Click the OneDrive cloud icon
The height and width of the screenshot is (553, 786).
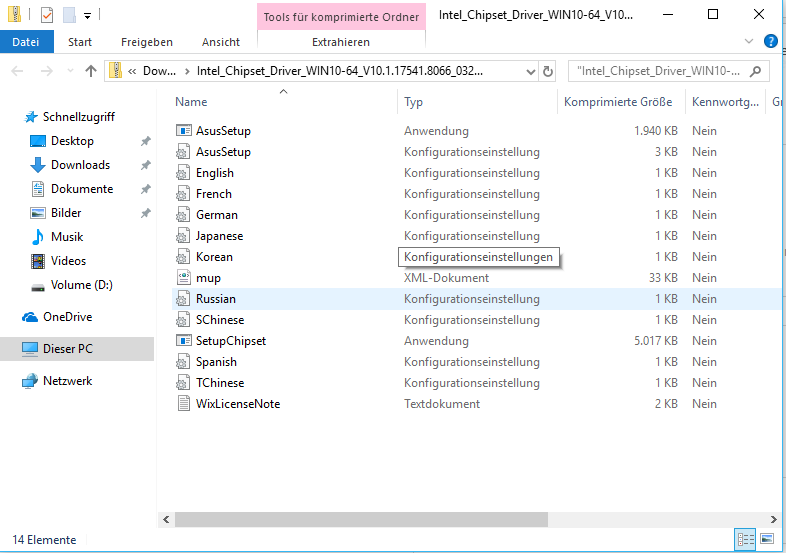[30, 317]
